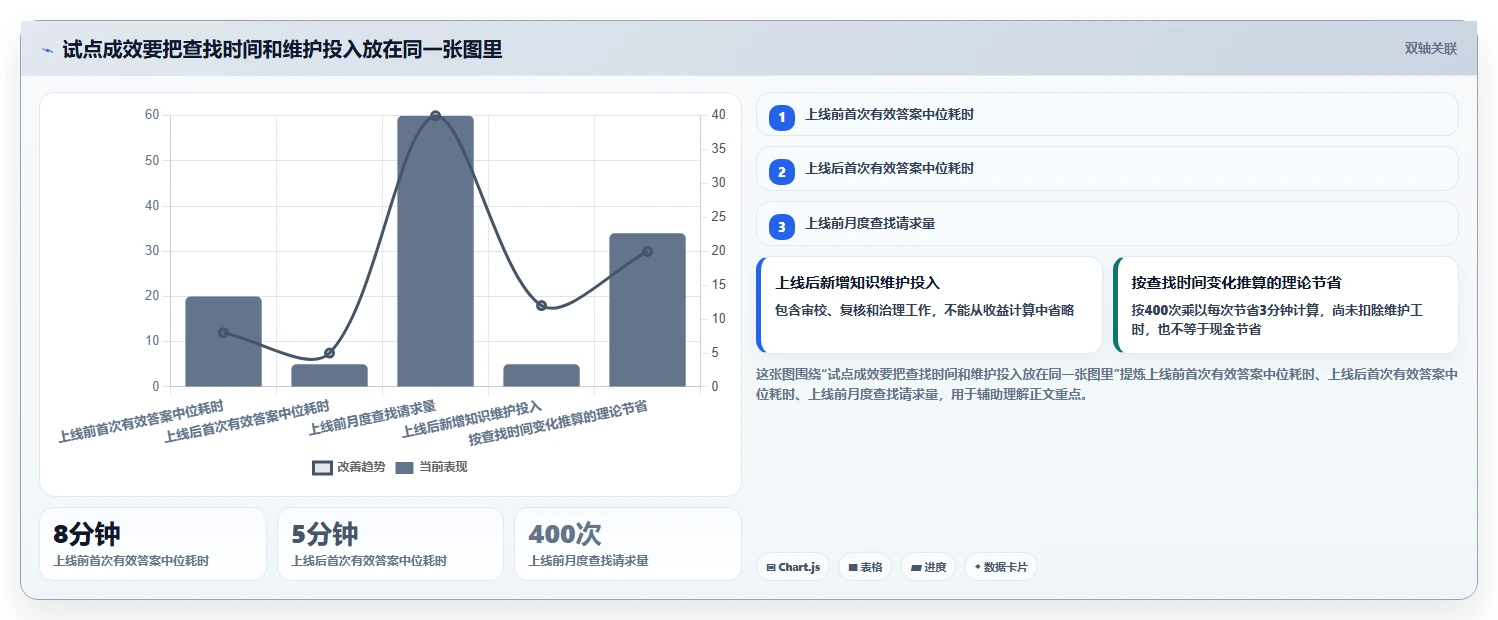
Task: Click the icon inside the 进度 chip
Action: pyautogui.click(x=916, y=567)
